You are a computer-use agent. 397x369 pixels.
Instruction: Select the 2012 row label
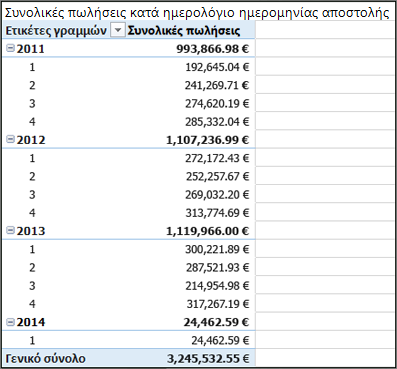coord(31,140)
